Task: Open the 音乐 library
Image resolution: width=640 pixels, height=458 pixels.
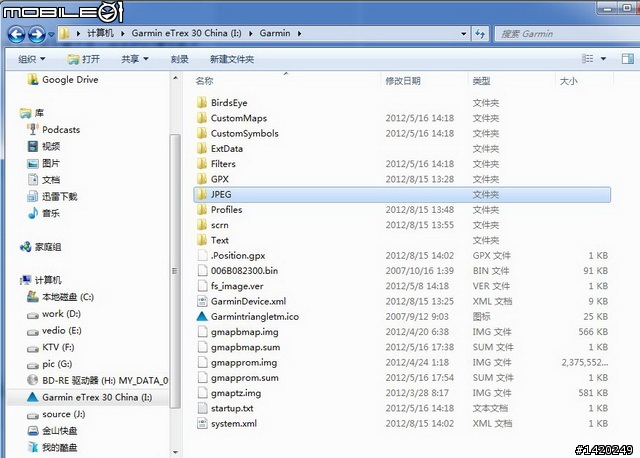Action: pyautogui.click(x=44, y=213)
